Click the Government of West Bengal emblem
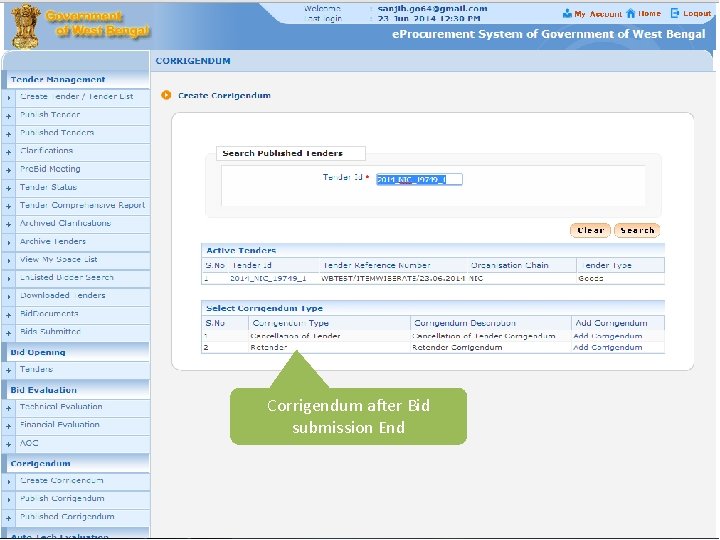Image resolution: width=720 pixels, height=540 pixels. pyautogui.click(x=25, y=26)
